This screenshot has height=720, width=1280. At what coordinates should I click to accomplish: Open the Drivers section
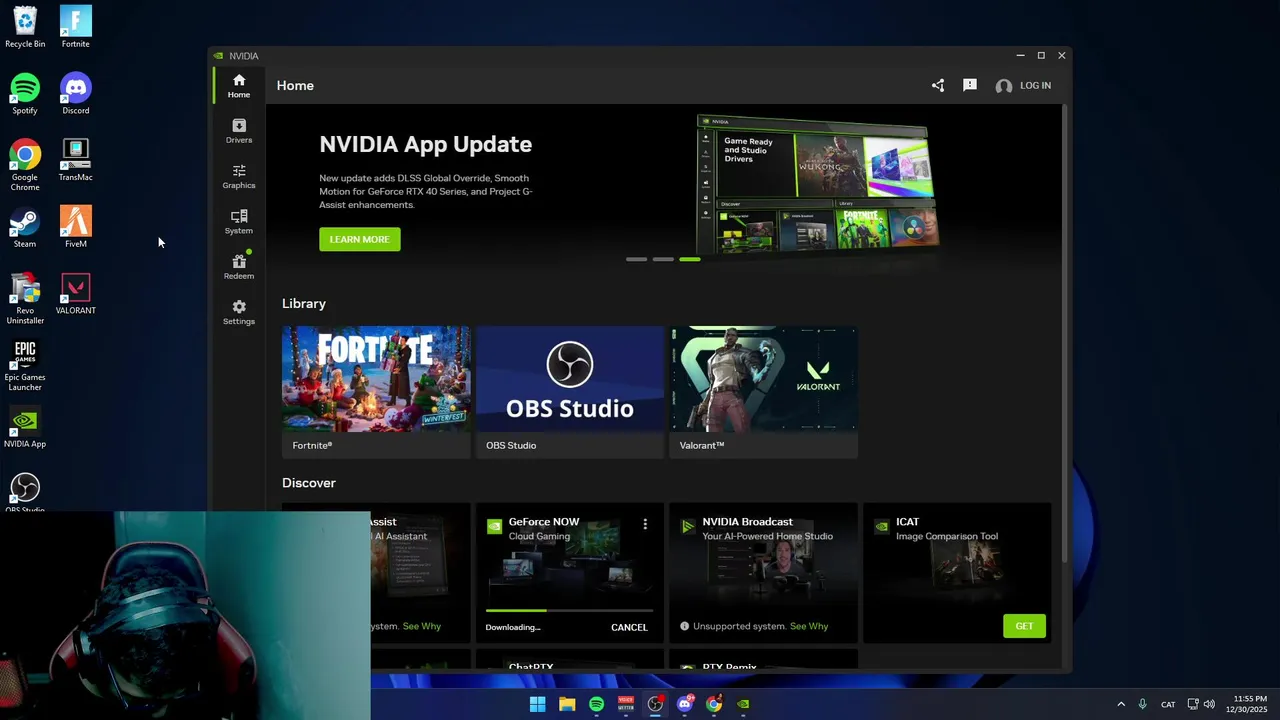(238, 131)
